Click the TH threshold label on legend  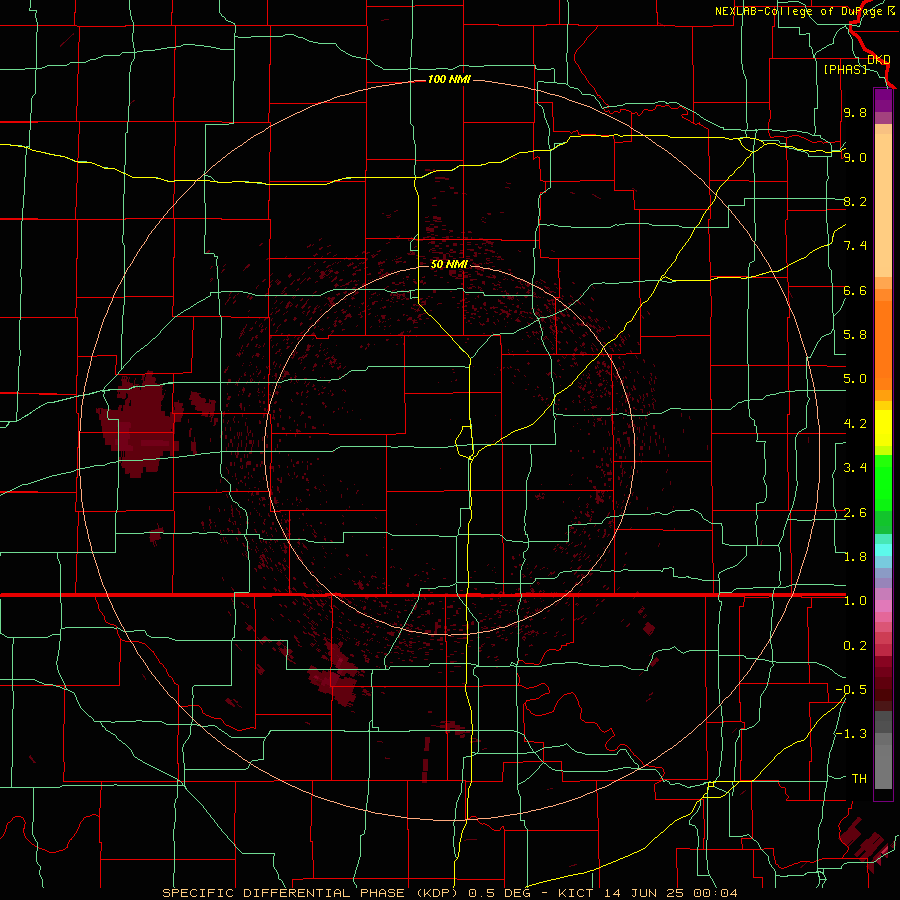tap(859, 779)
